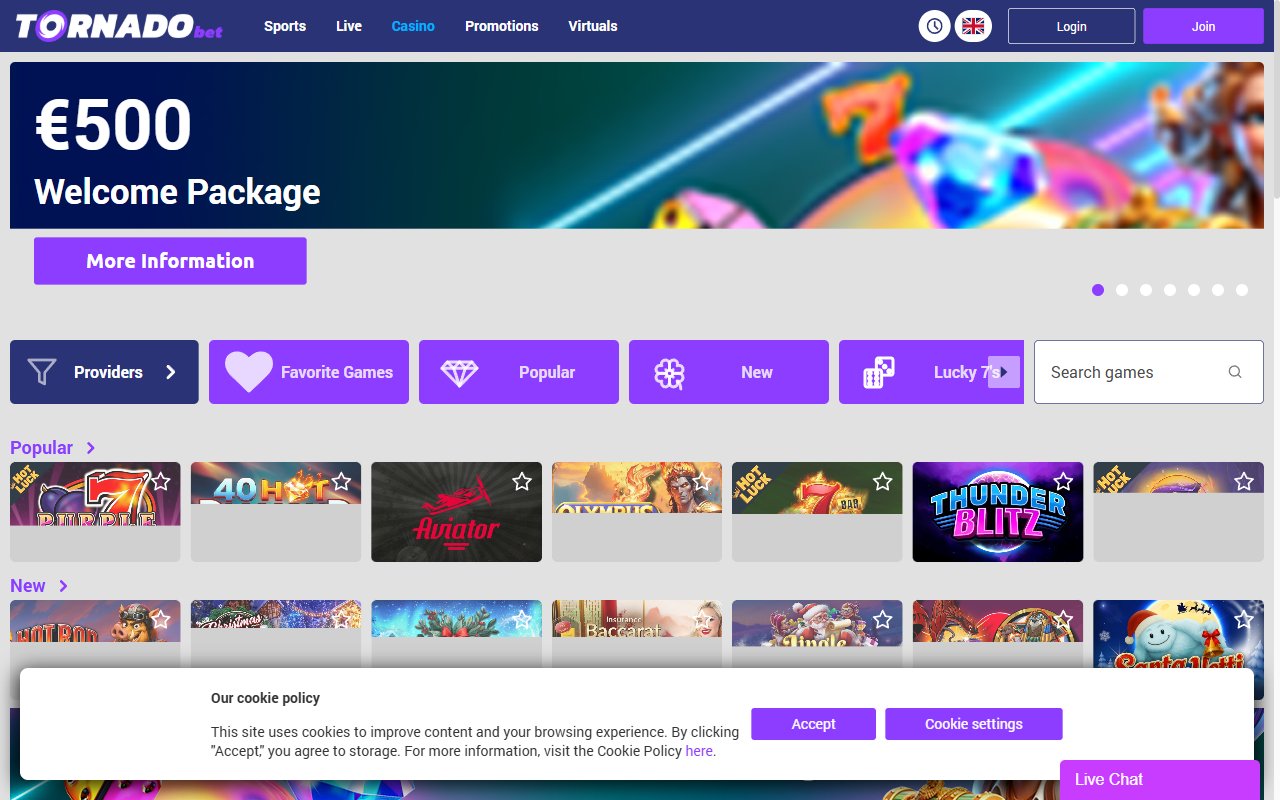Click the arrow to scroll categories right
Viewport: 1280px width, 800px height.
point(1004,372)
